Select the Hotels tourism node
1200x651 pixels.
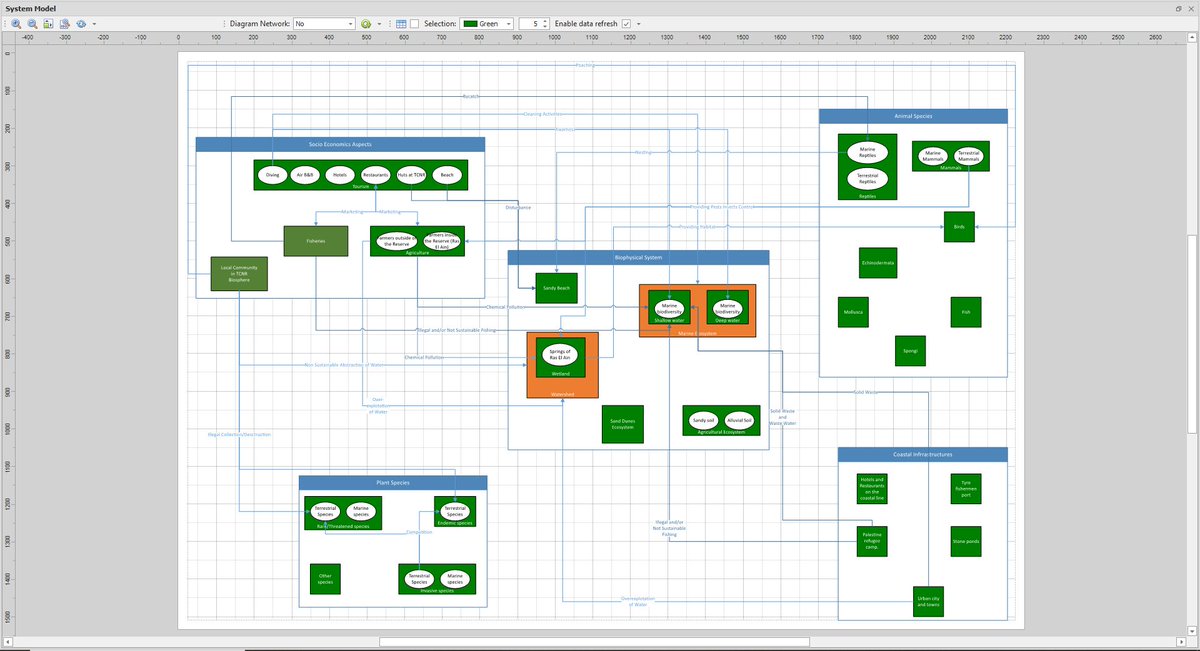coord(340,175)
